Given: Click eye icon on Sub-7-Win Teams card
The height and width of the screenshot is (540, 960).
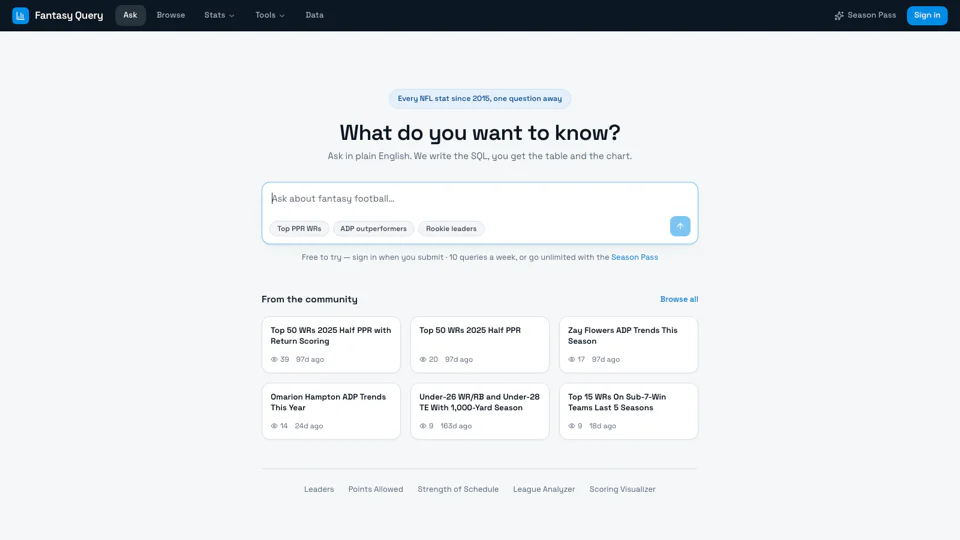Looking at the screenshot, I should pos(572,426).
